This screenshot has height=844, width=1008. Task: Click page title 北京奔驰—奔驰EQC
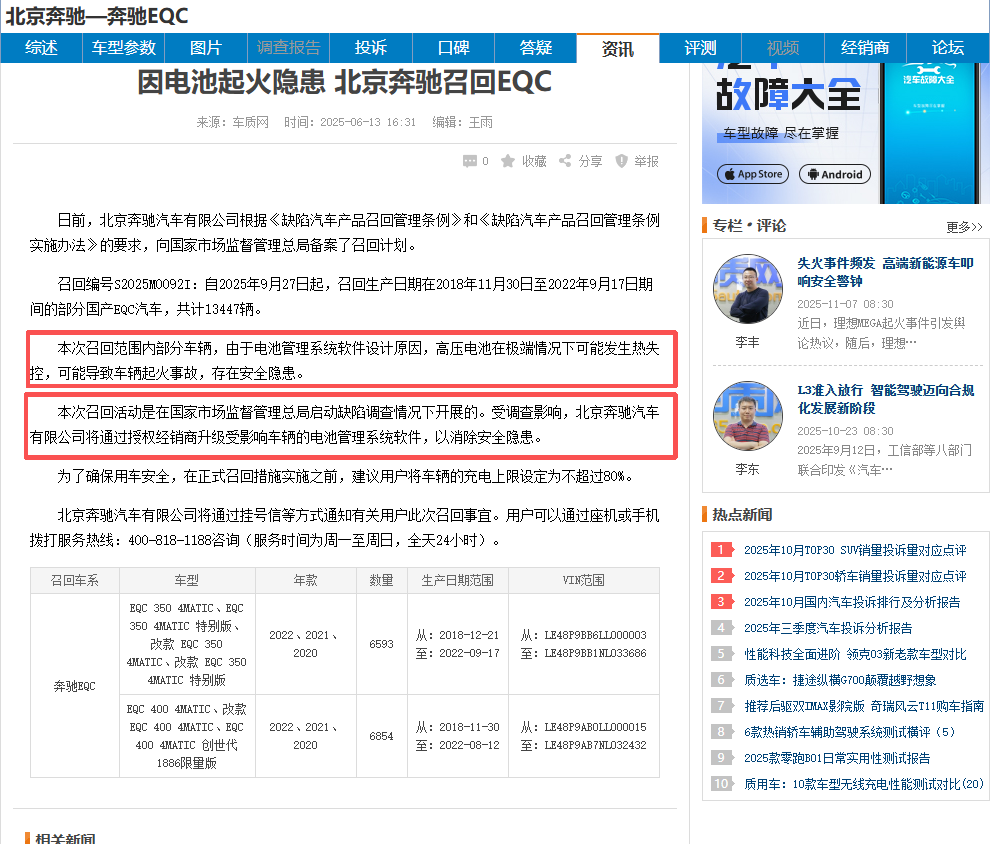tap(97, 16)
